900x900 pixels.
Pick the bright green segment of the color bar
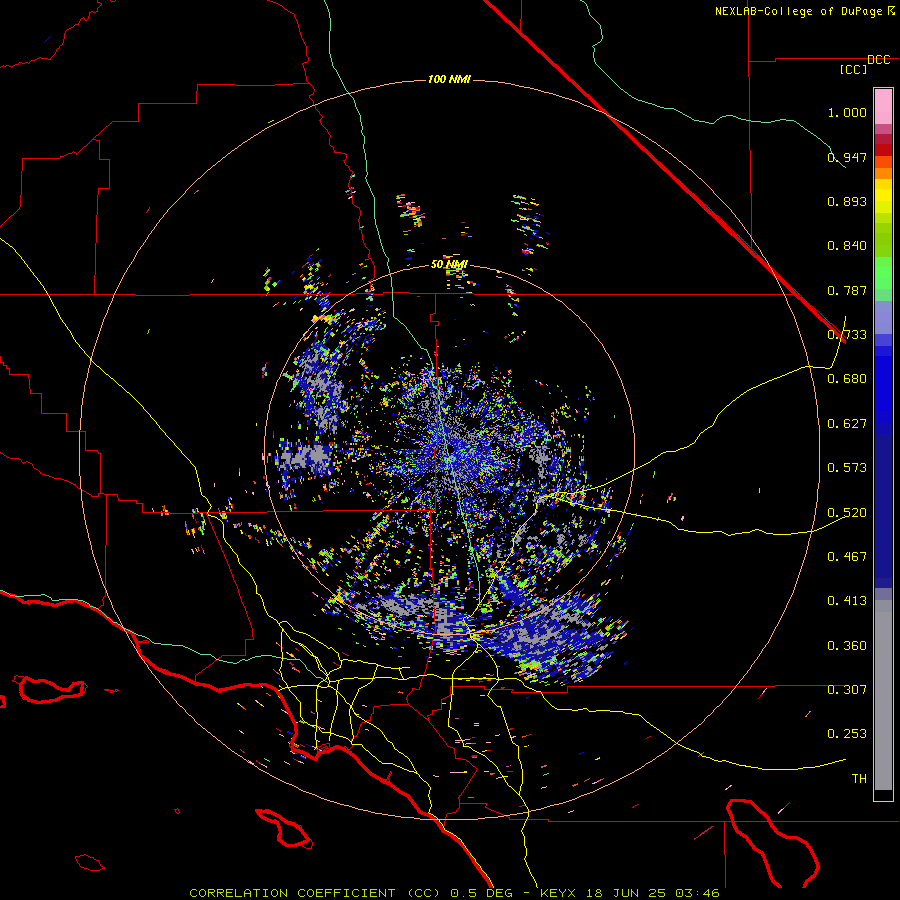(x=883, y=273)
